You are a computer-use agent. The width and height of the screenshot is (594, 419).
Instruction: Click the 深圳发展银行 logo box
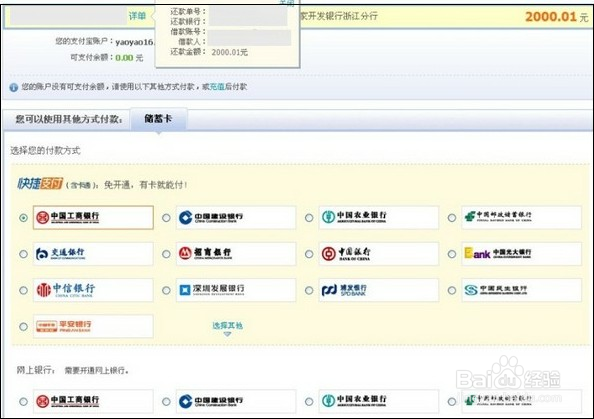point(236,290)
